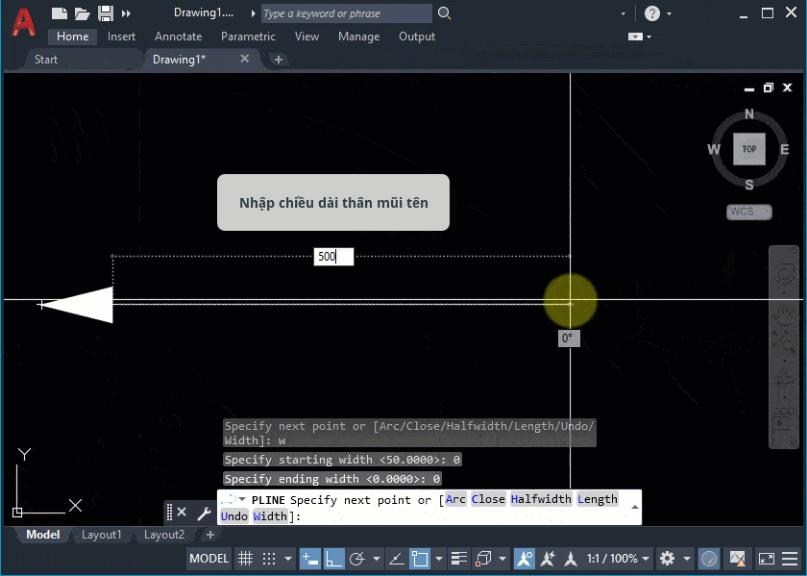The height and width of the screenshot is (576, 807).
Task: Toggle the grid display in status bar
Action: [x=246, y=558]
